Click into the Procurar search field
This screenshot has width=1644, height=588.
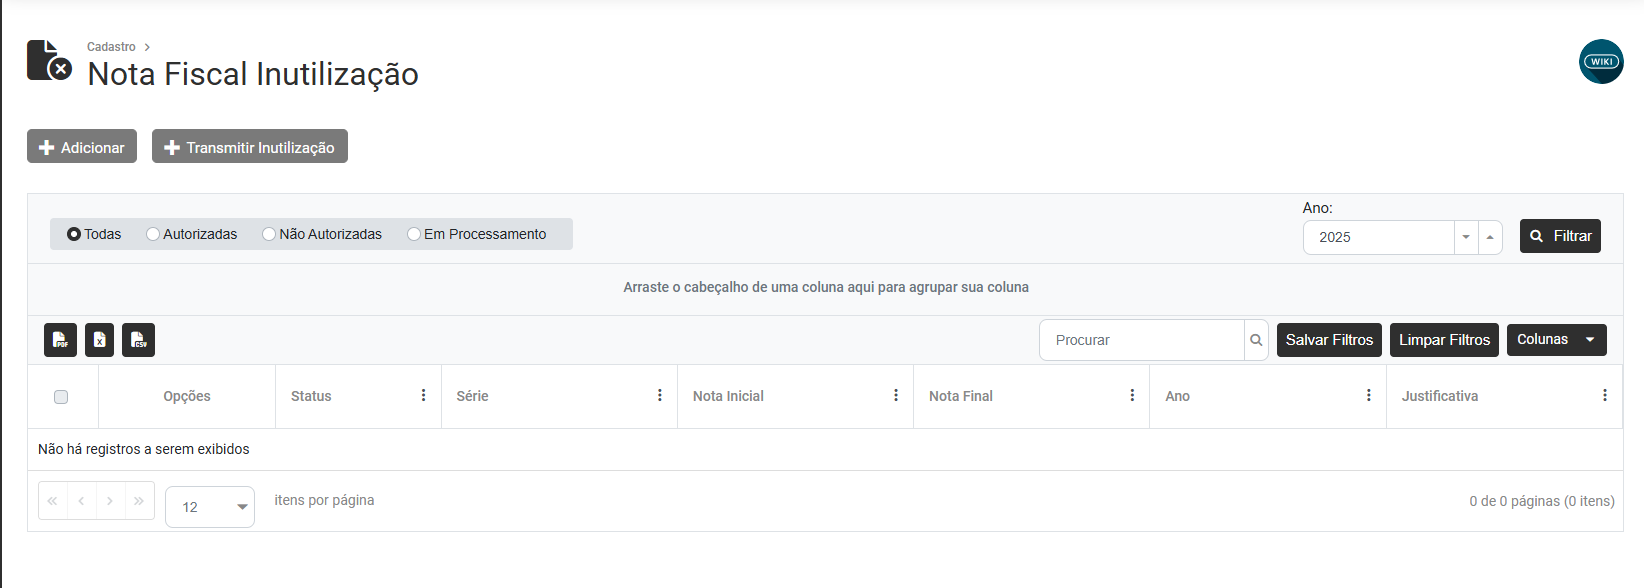(x=1141, y=340)
